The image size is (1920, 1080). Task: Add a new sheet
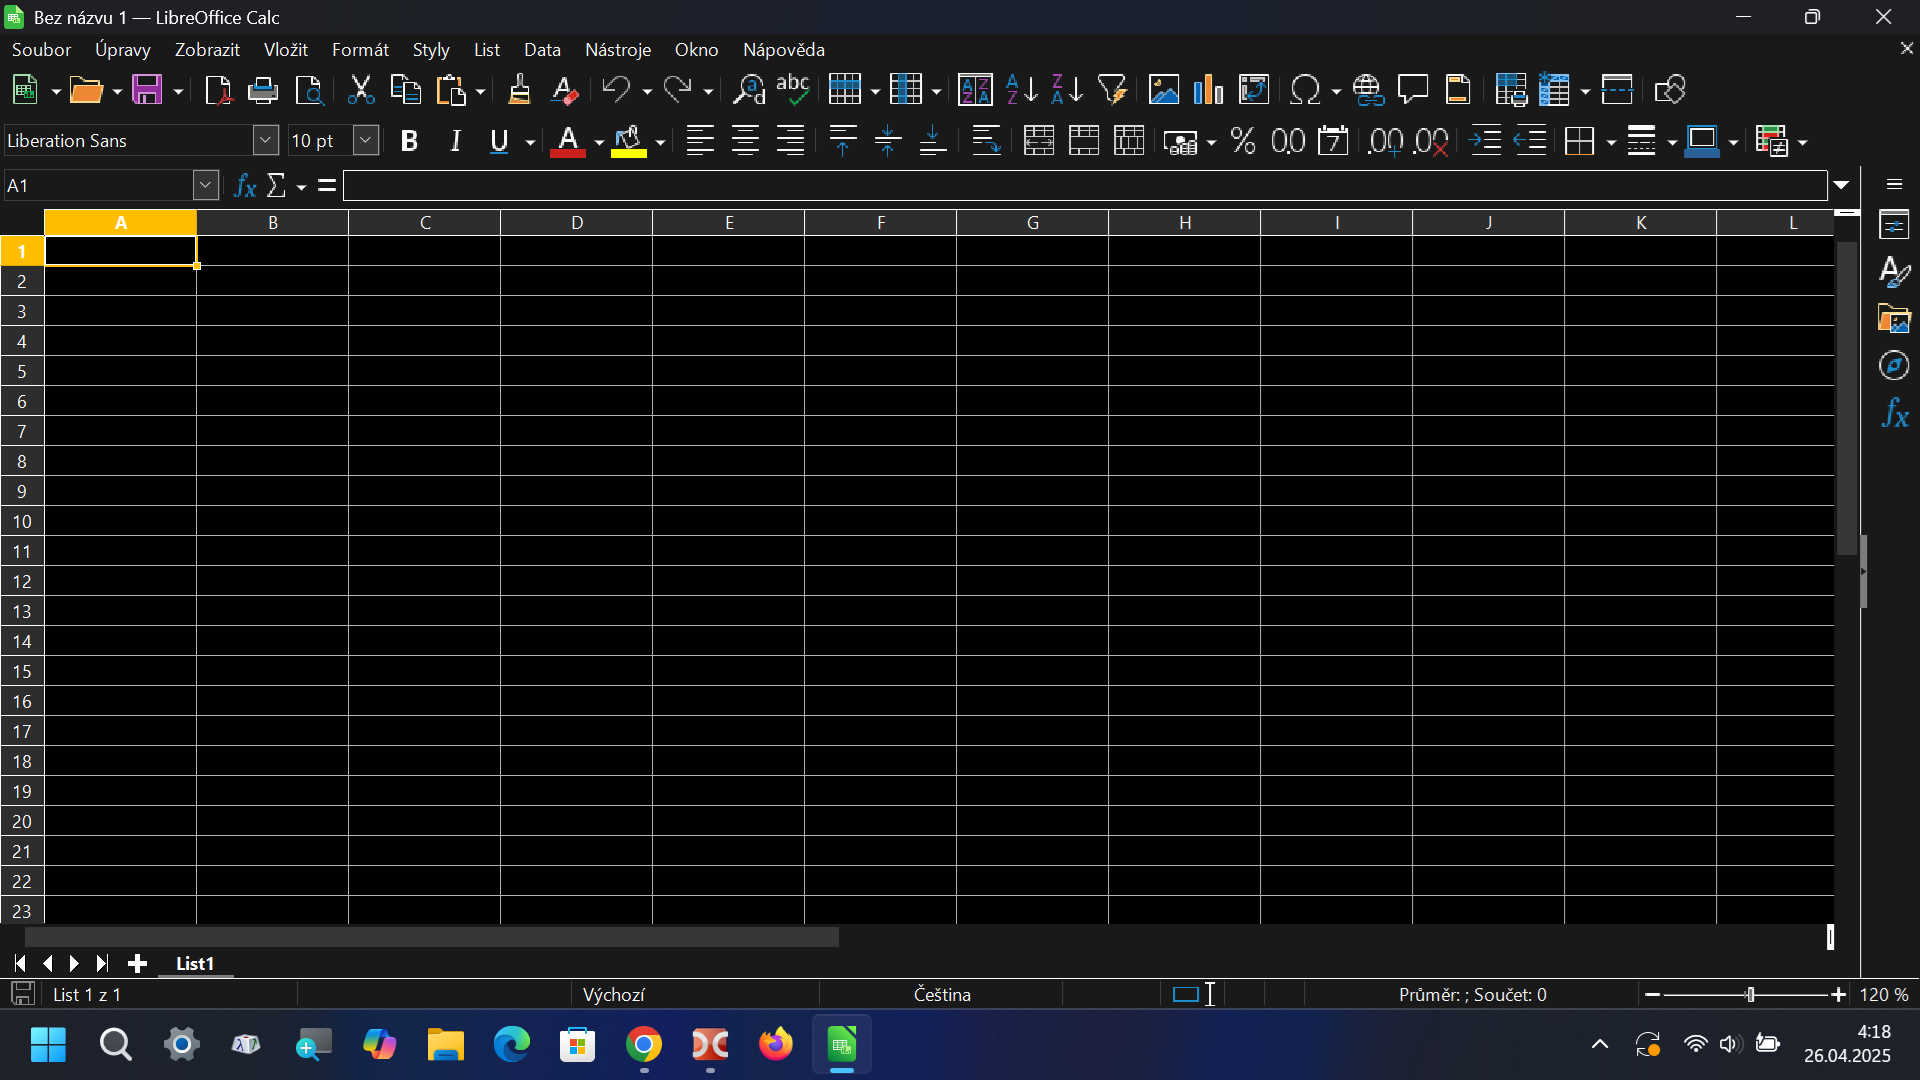[138, 964]
